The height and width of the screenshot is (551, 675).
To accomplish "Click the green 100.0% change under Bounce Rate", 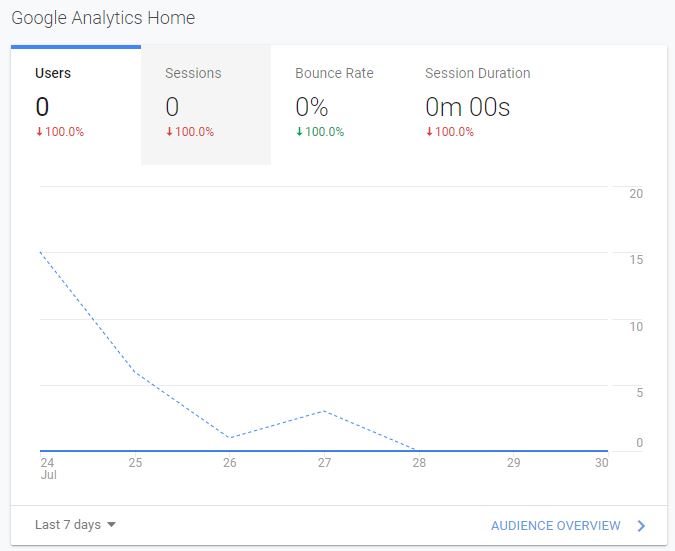I will pos(320,132).
